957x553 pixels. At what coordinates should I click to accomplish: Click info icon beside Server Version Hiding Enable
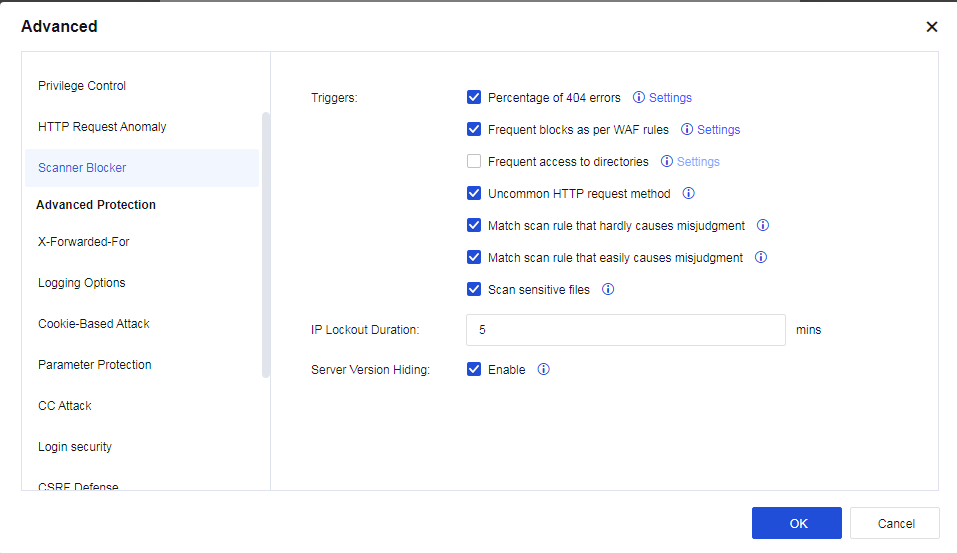[x=543, y=370]
